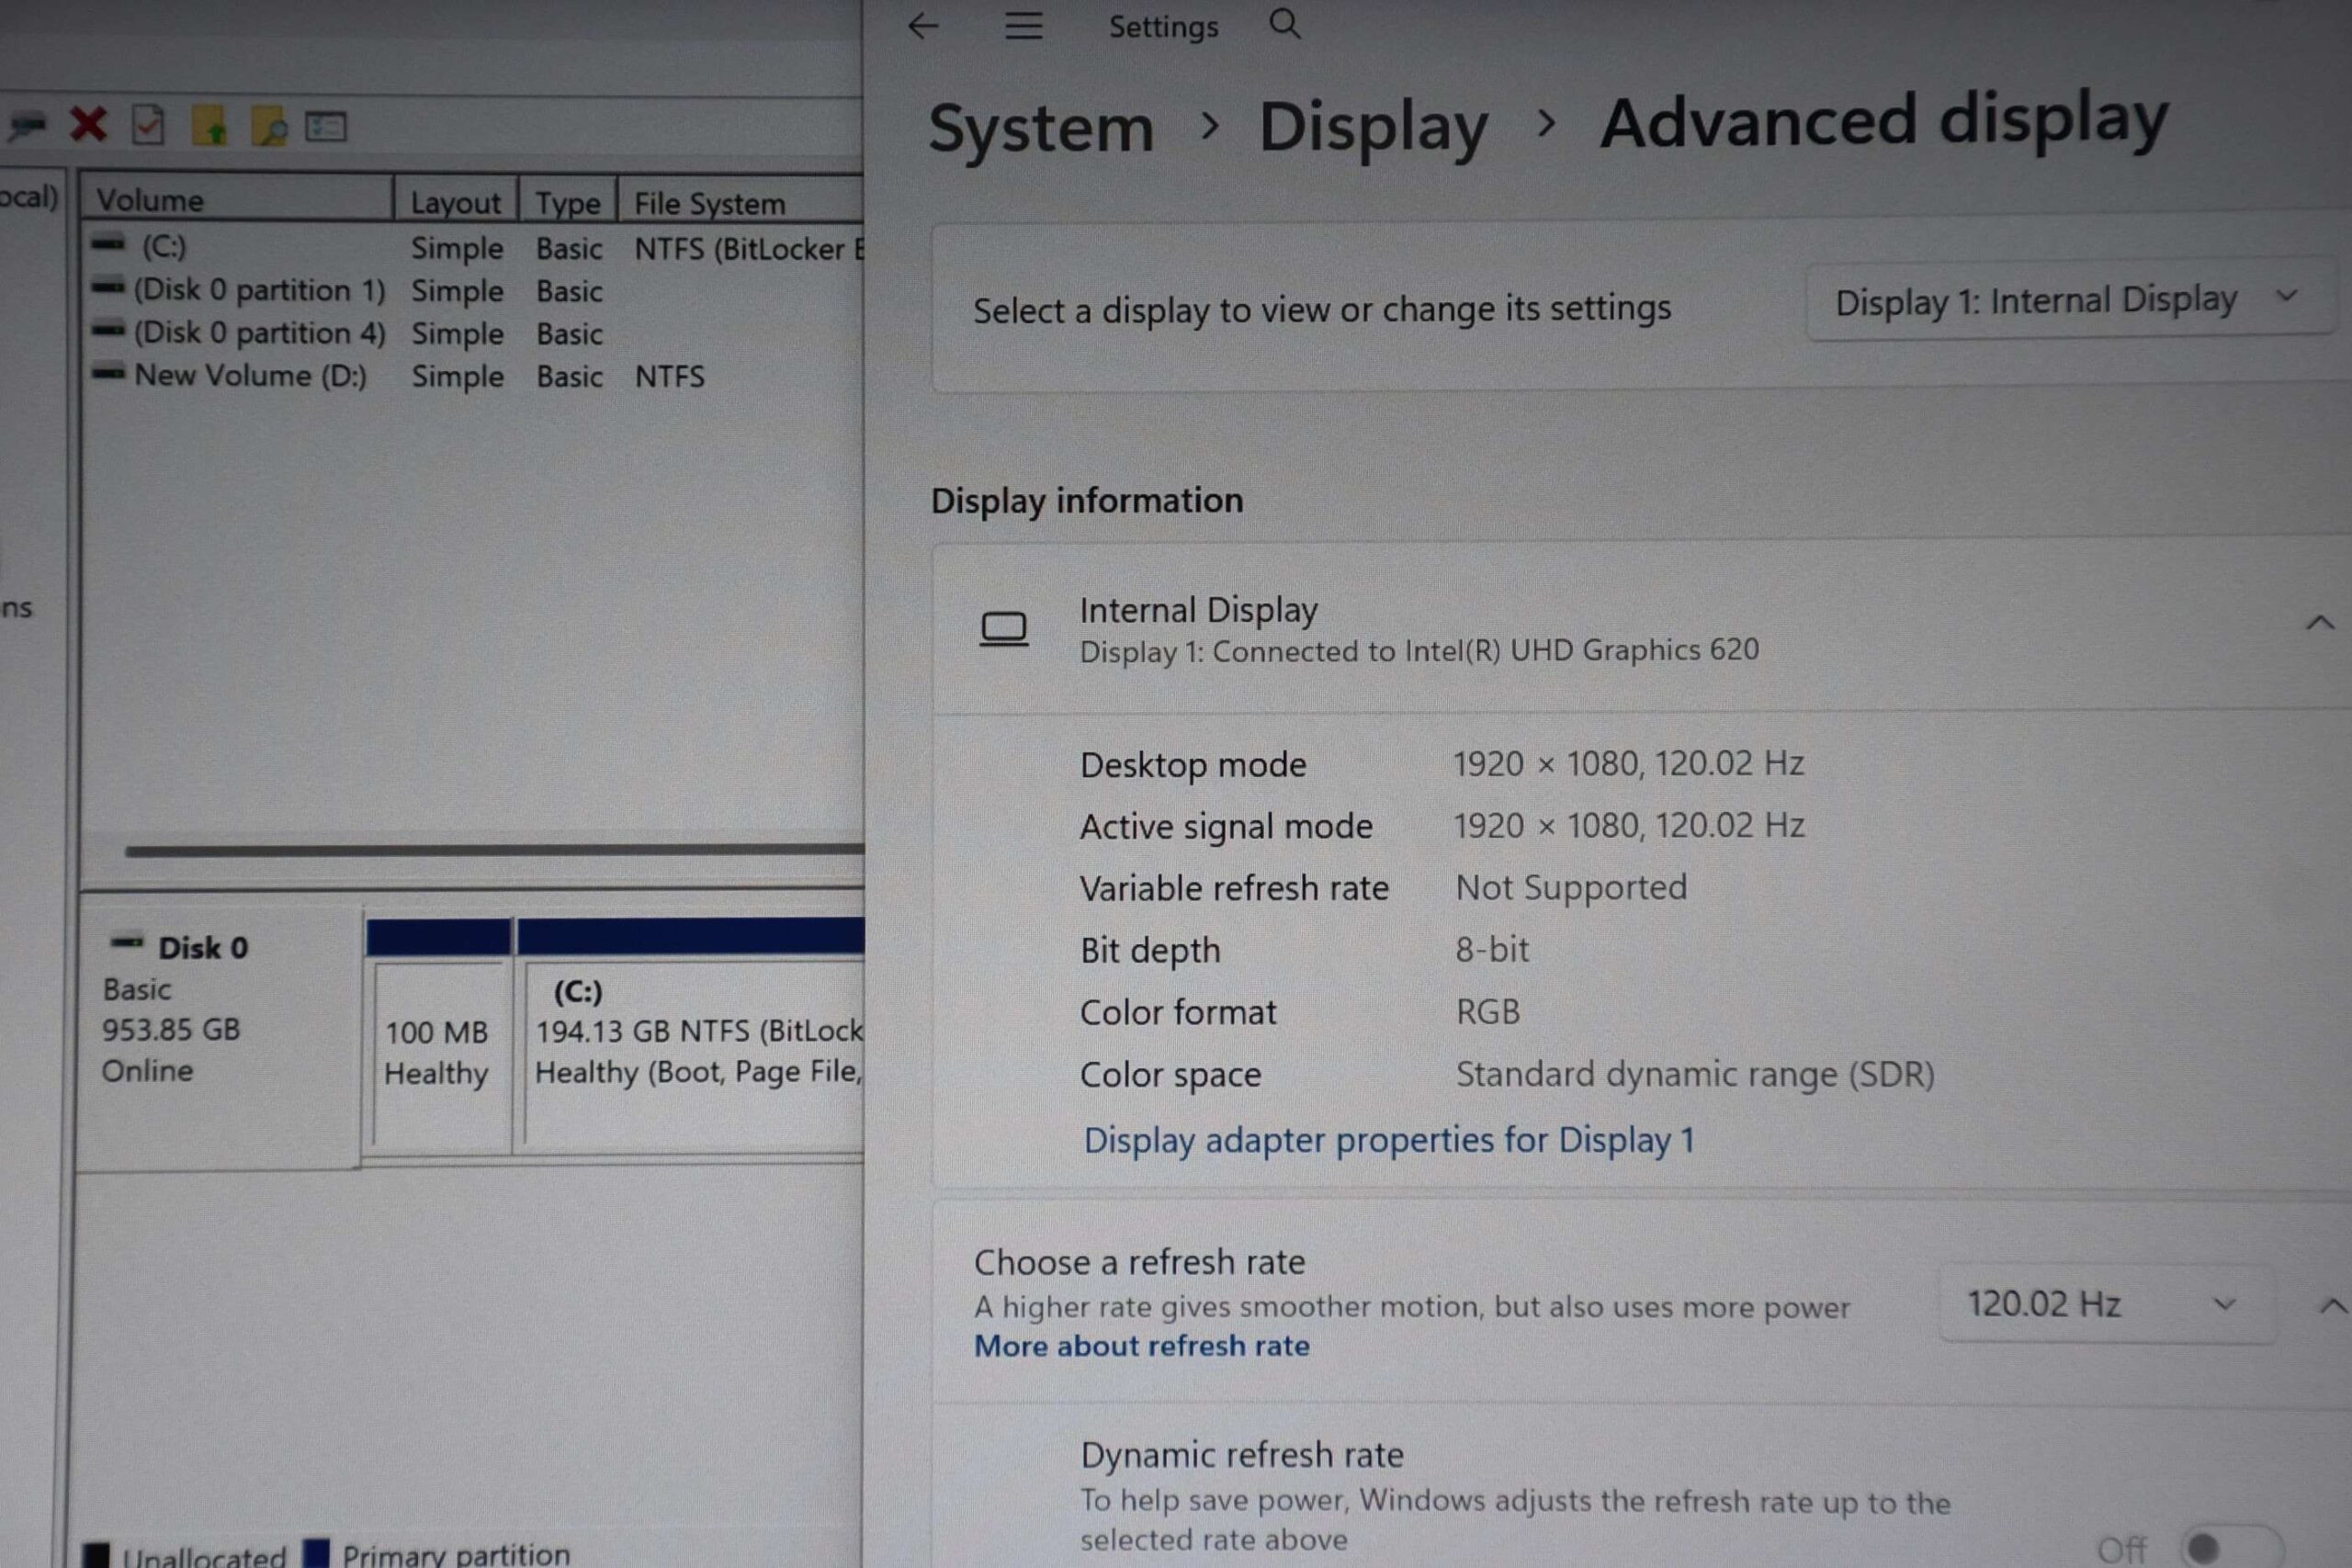Sort by the Volume column header

coord(236,199)
